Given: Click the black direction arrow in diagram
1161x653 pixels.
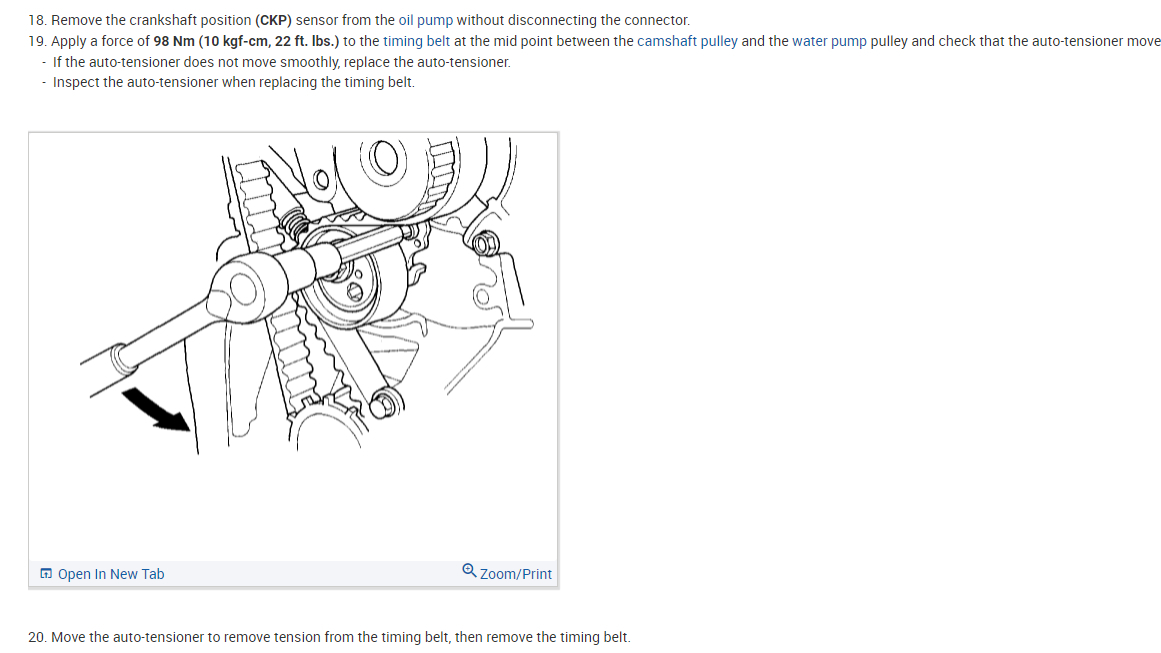Looking at the screenshot, I should click(157, 409).
